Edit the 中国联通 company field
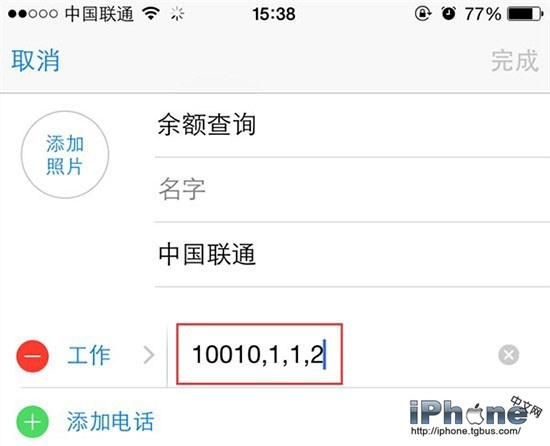This screenshot has width=550, height=446. 352,254
